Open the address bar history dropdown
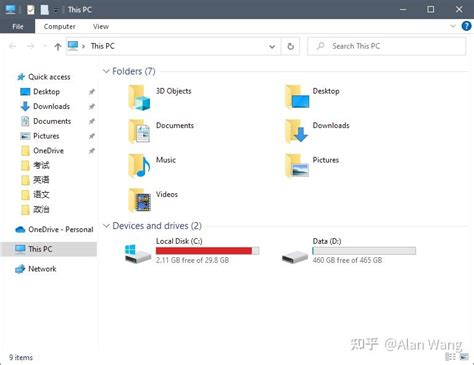This screenshot has width=474, height=365. pos(272,46)
